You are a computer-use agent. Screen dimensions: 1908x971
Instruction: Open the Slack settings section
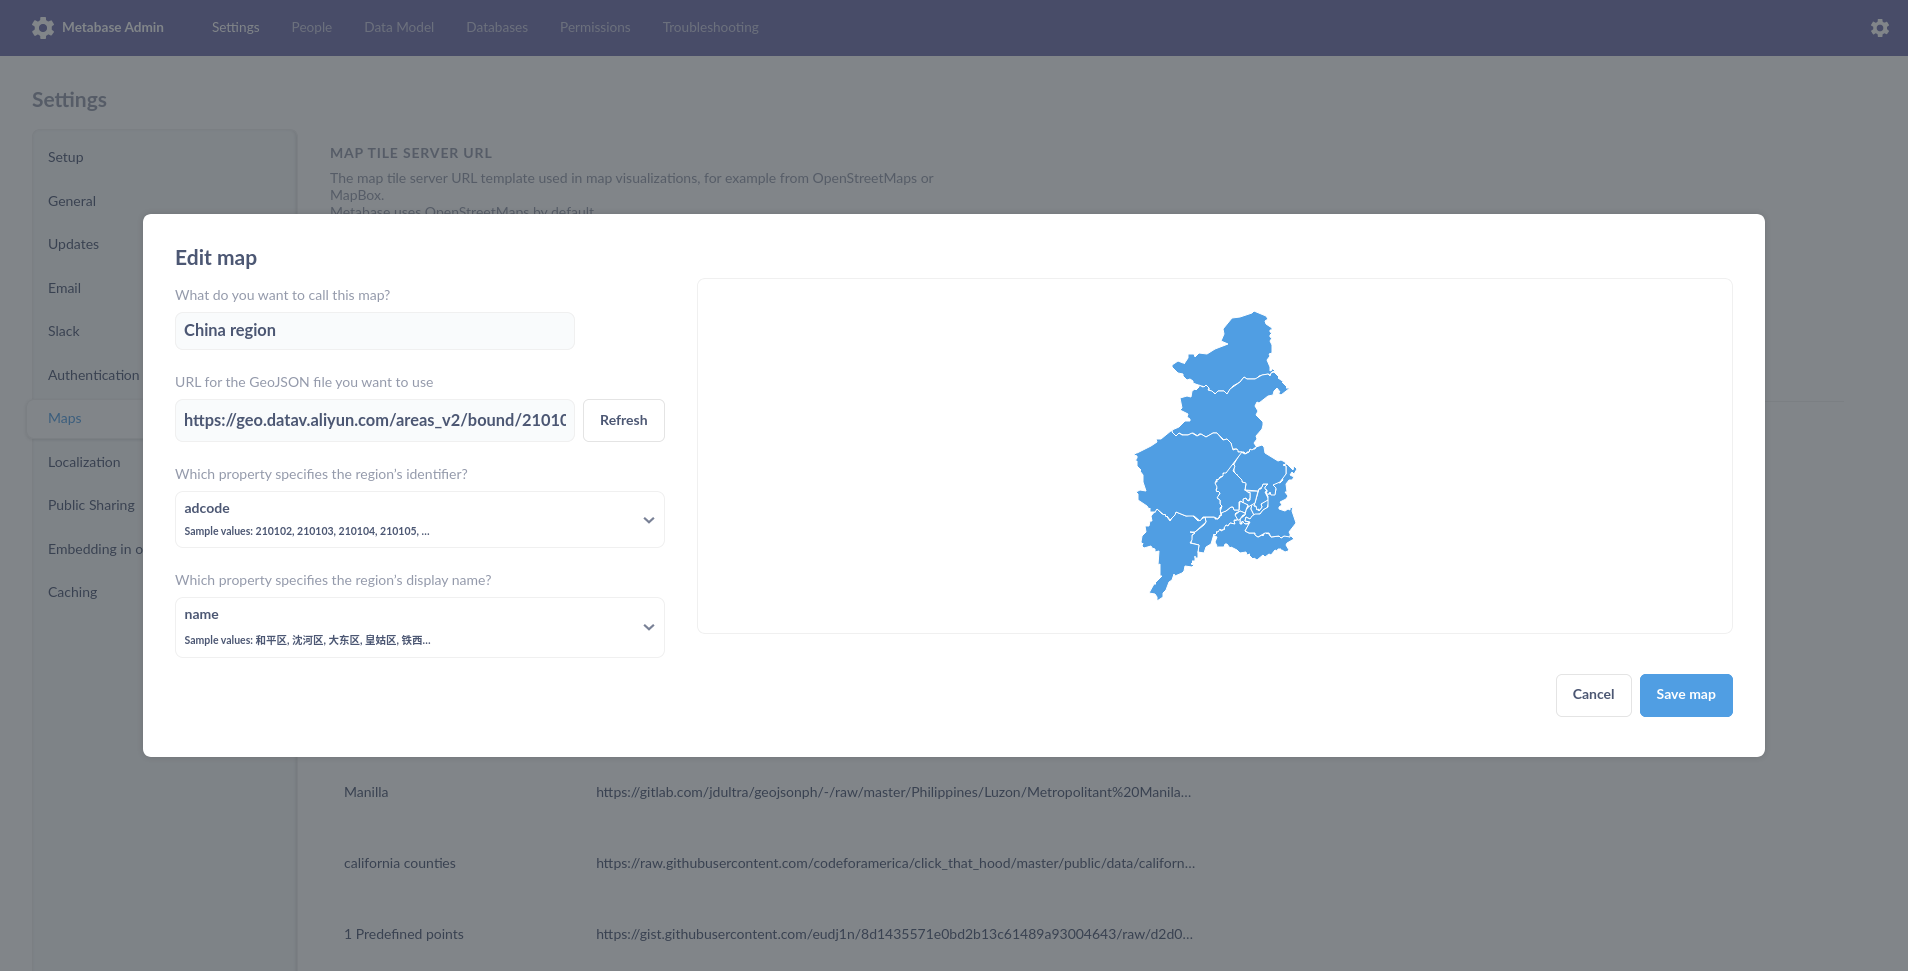click(x=63, y=331)
